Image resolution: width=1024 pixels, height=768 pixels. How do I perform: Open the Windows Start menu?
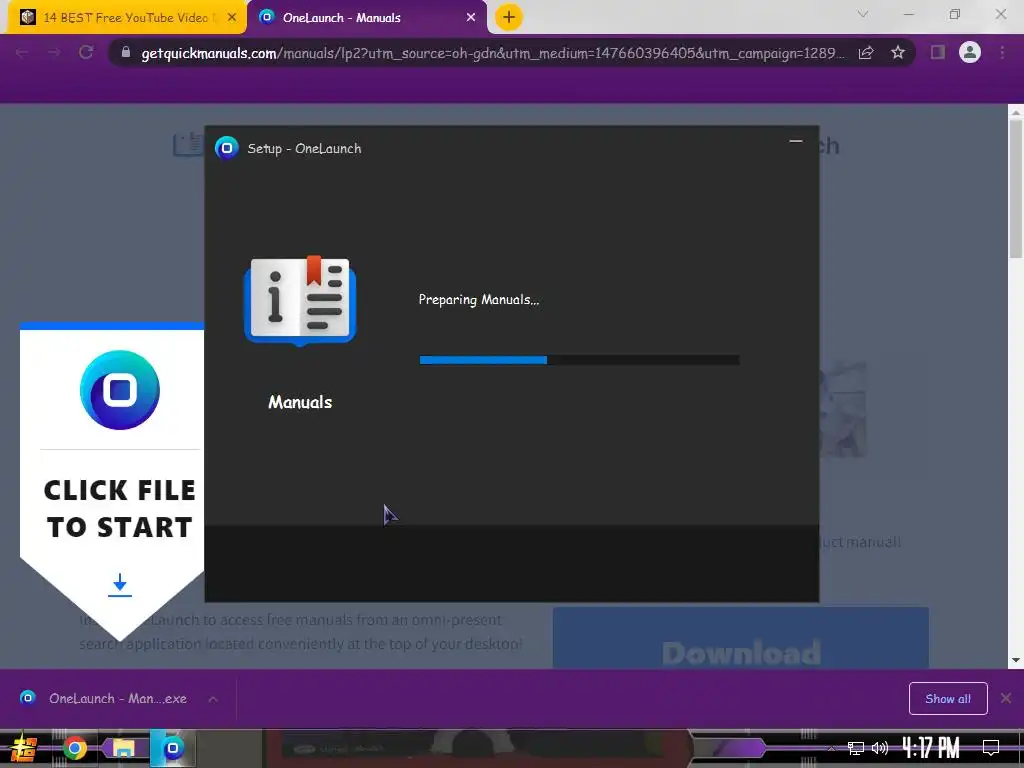[x=23, y=748]
